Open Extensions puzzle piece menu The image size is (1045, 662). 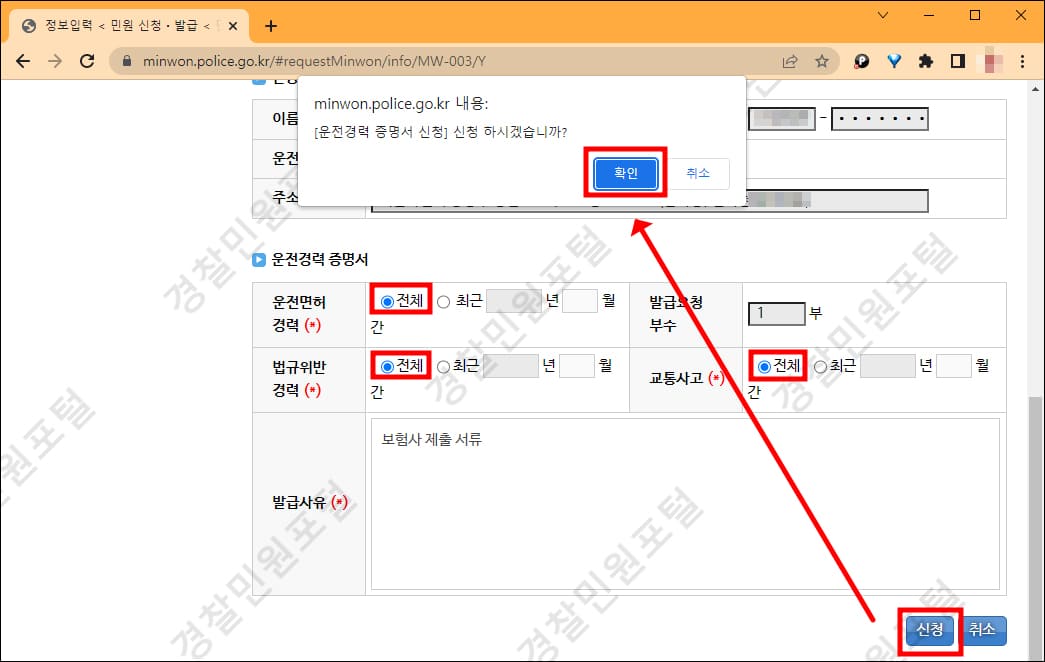coord(926,61)
